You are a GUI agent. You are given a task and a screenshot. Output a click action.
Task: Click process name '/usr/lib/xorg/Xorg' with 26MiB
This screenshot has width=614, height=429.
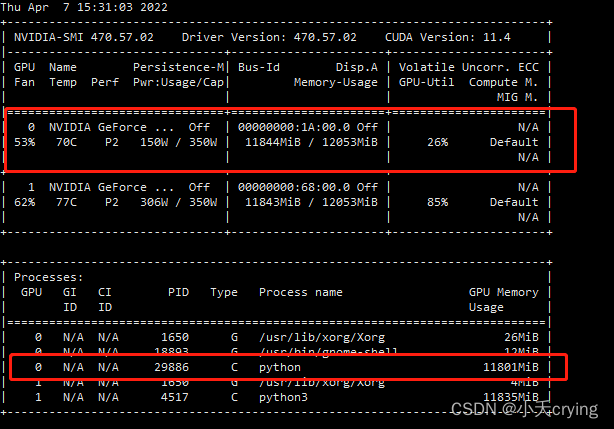click(x=322, y=337)
